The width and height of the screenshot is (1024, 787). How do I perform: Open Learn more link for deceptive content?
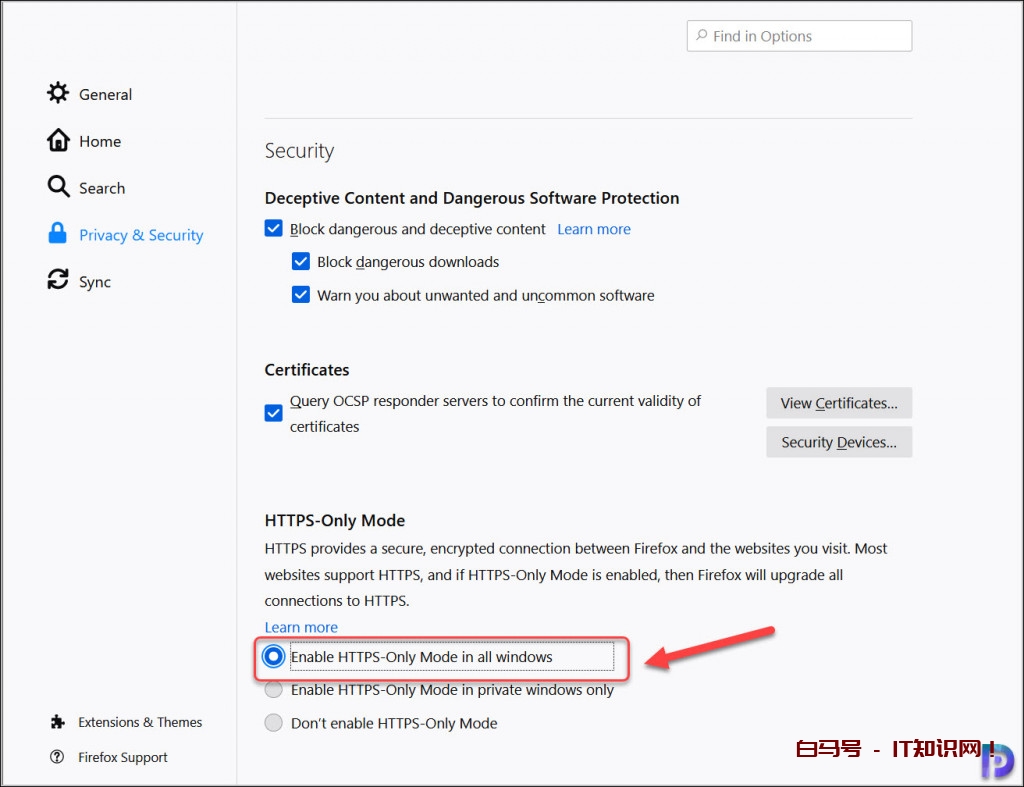click(594, 229)
